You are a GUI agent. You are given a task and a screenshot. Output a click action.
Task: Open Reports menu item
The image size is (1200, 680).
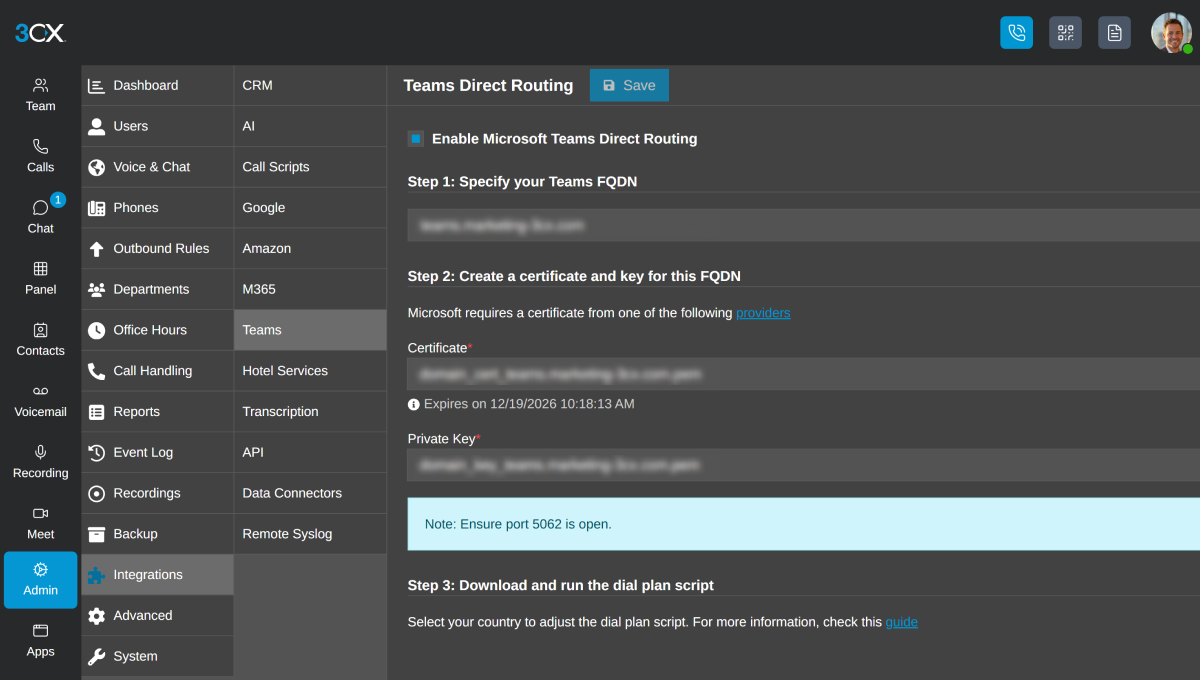coord(157,412)
